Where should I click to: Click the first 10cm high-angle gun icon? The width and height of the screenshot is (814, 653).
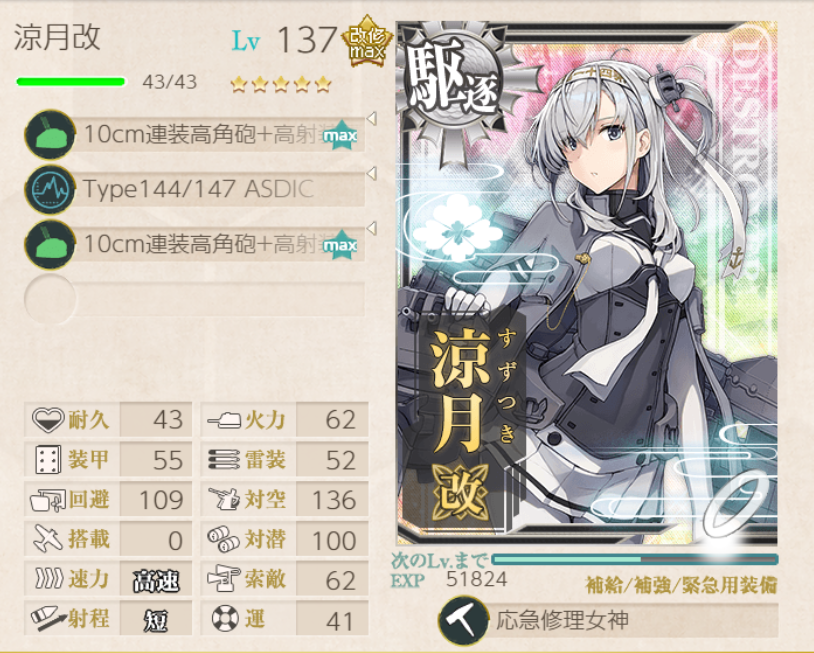click(x=50, y=134)
